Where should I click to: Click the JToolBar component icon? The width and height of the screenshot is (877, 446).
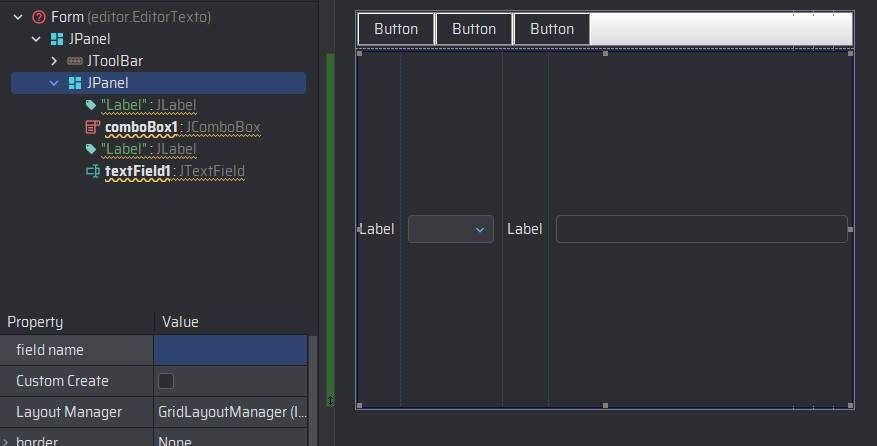point(75,61)
